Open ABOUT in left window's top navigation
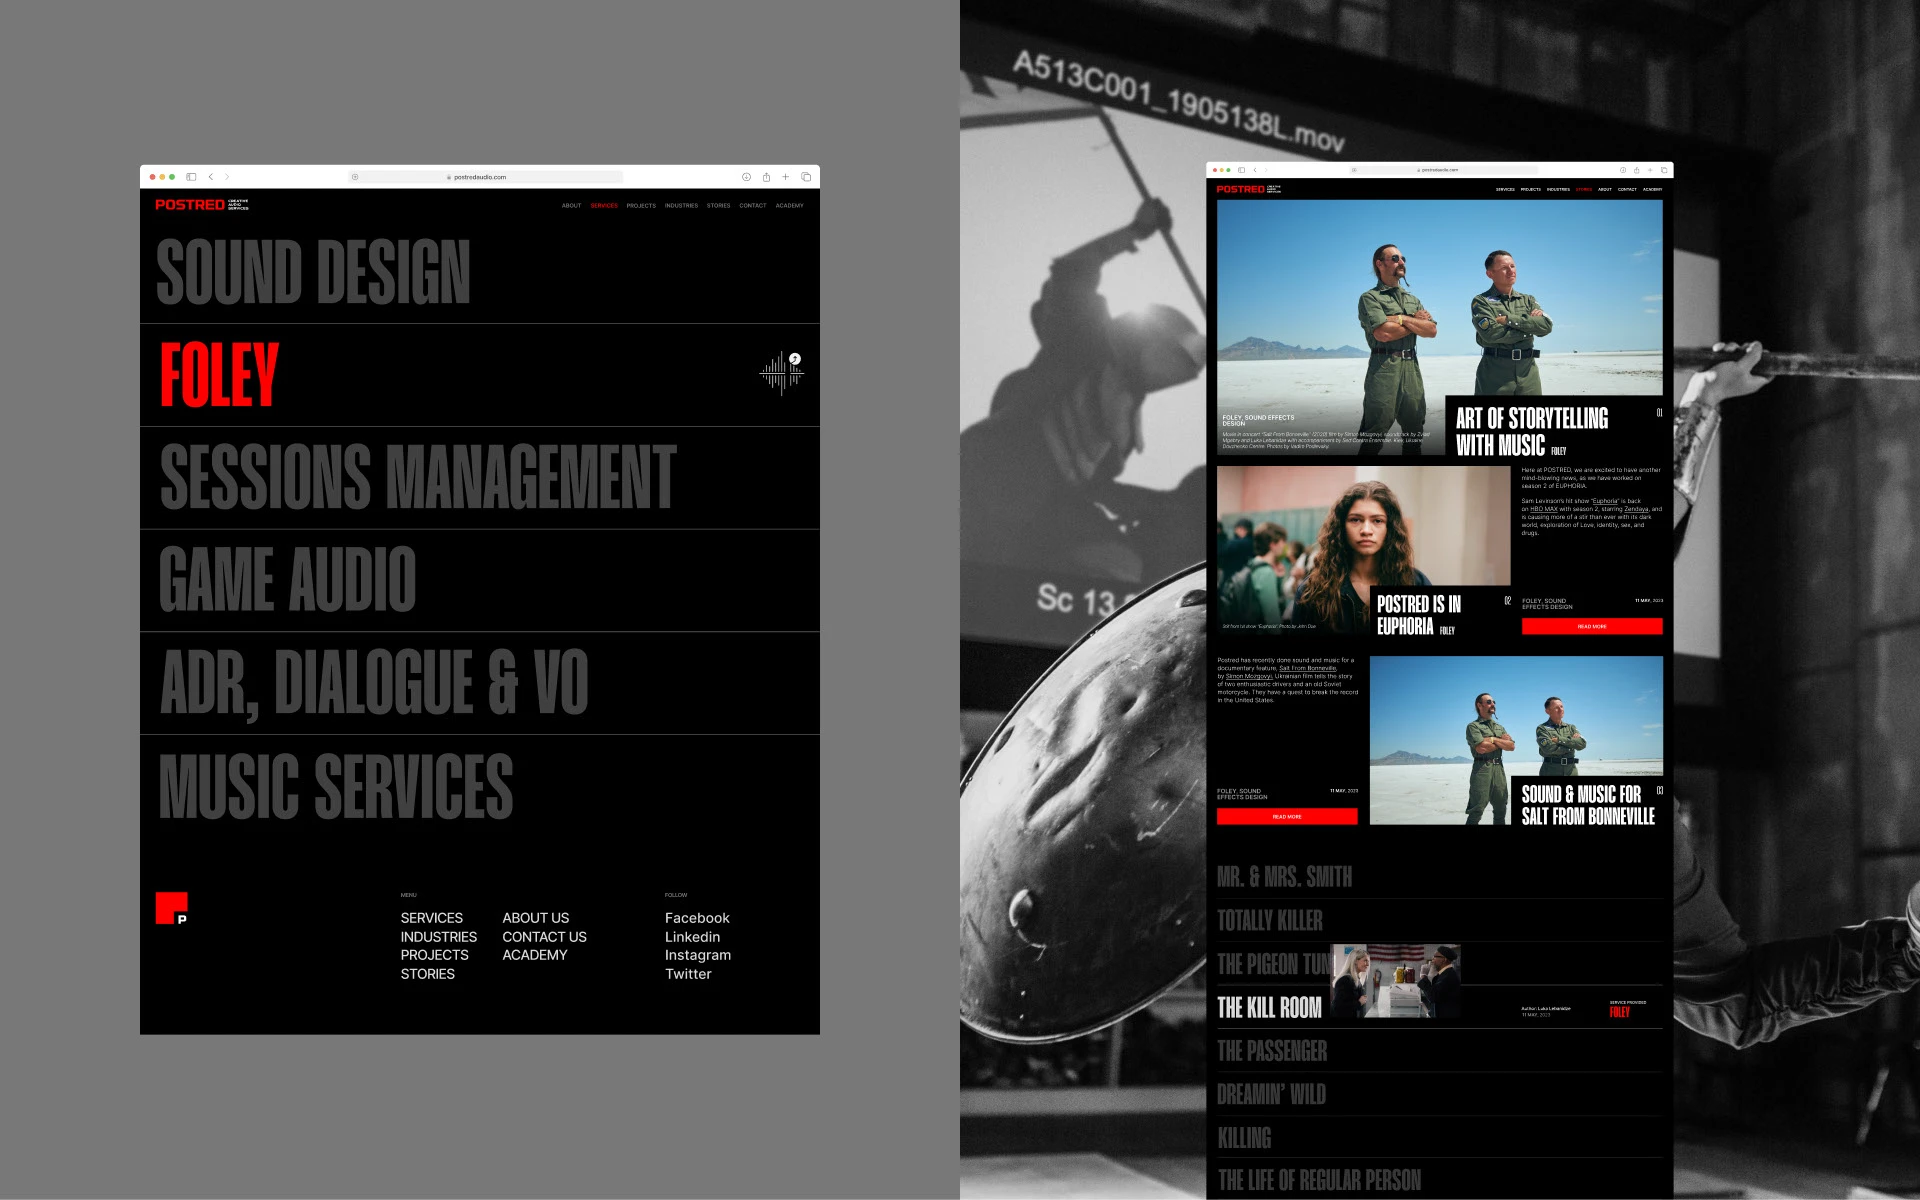The image size is (1920, 1200). click(571, 206)
